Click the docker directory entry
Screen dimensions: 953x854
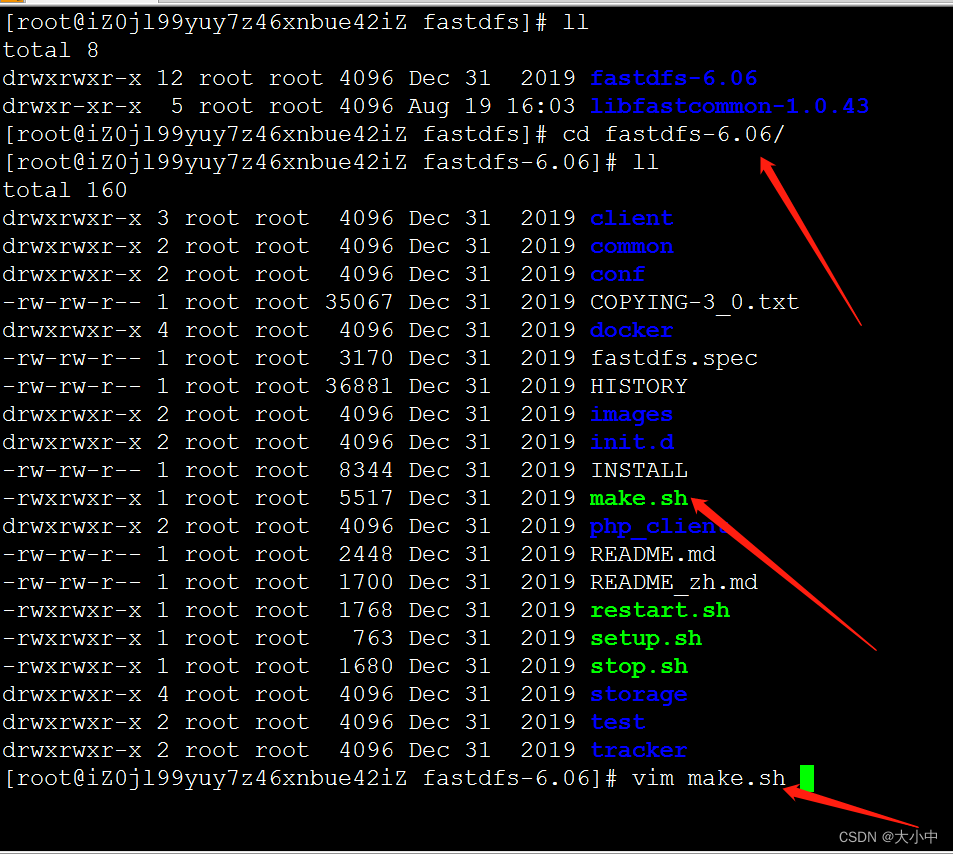tap(629, 330)
